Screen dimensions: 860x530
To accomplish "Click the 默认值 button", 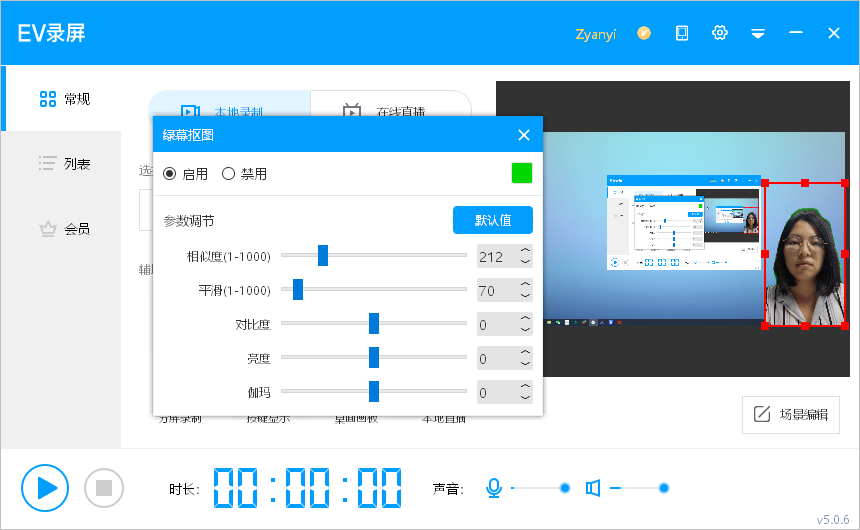I will [x=493, y=220].
